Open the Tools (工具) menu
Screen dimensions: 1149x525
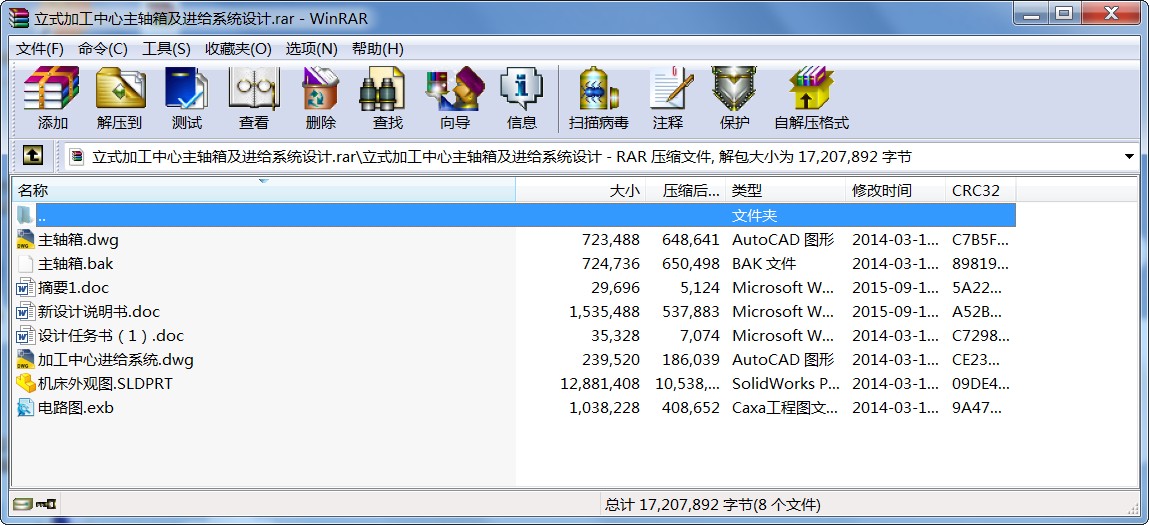click(166, 49)
